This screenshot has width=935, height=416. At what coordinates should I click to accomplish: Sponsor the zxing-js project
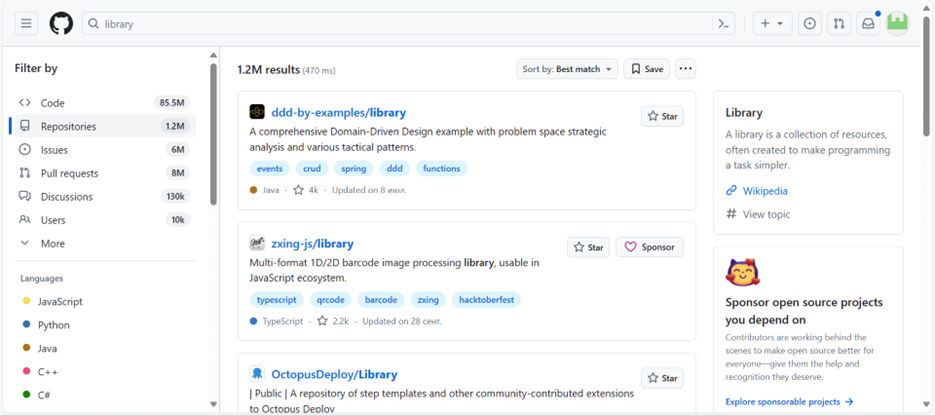[x=649, y=247]
